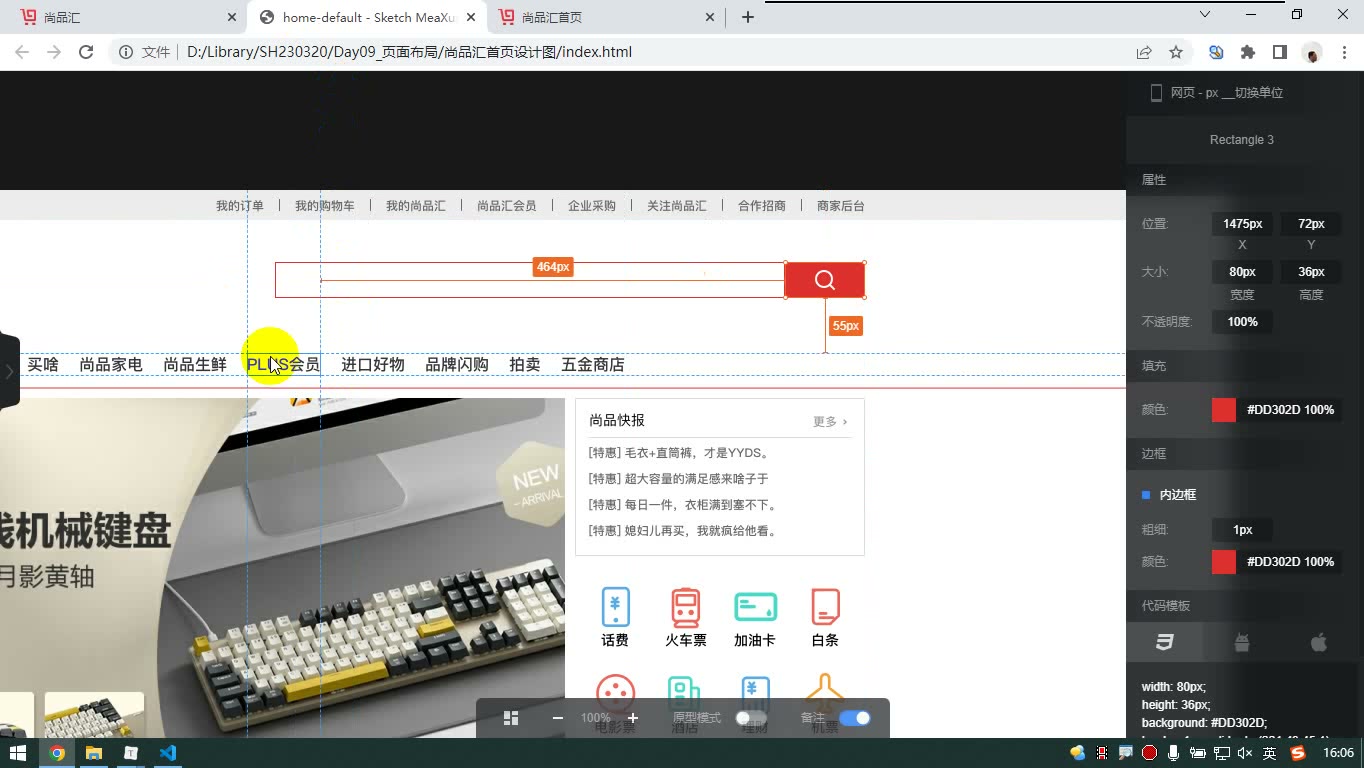Click the border color #DD302D swatch
The width and height of the screenshot is (1364, 768).
click(x=1224, y=562)
